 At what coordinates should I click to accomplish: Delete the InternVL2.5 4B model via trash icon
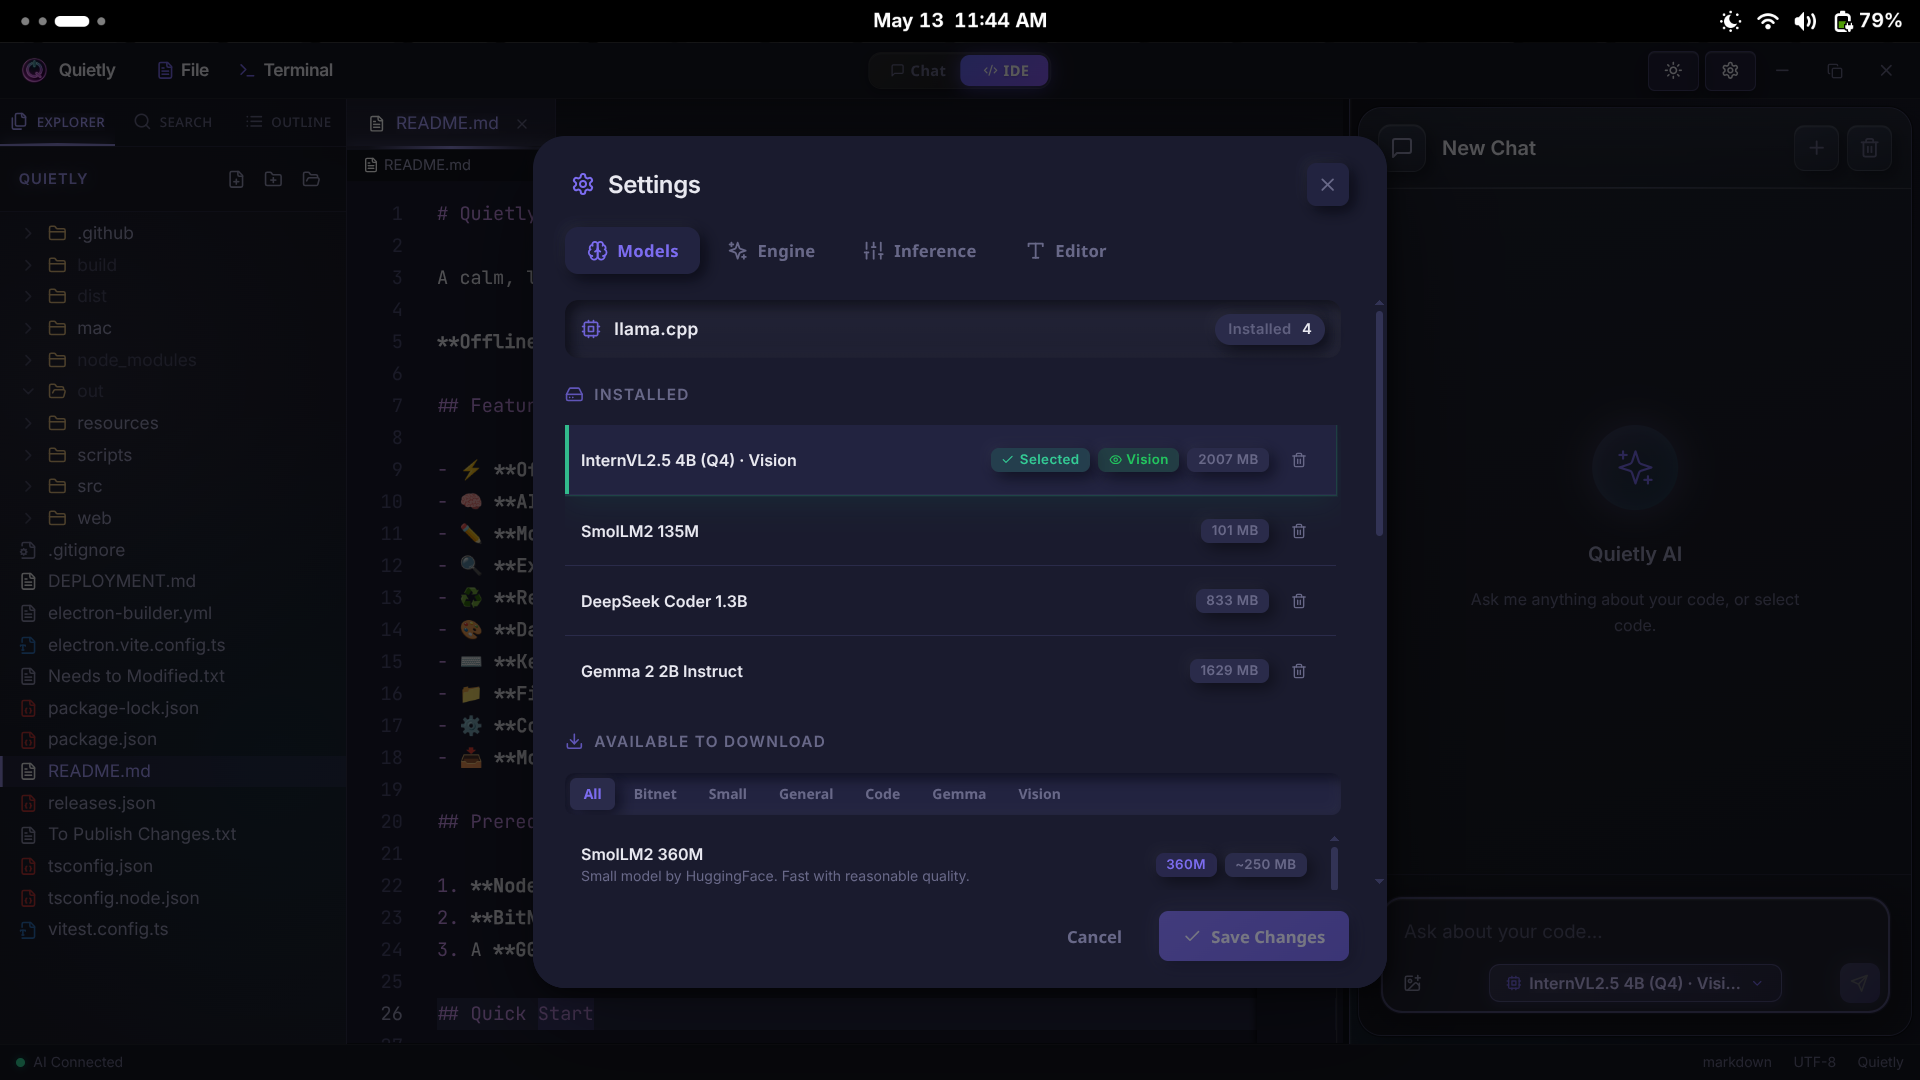[1299, 460]
